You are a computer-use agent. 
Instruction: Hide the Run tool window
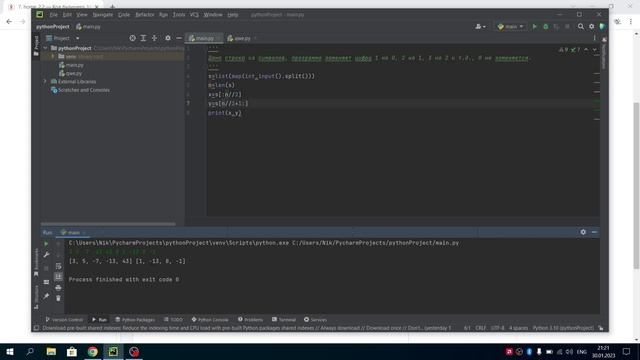(x=594, y=232)
